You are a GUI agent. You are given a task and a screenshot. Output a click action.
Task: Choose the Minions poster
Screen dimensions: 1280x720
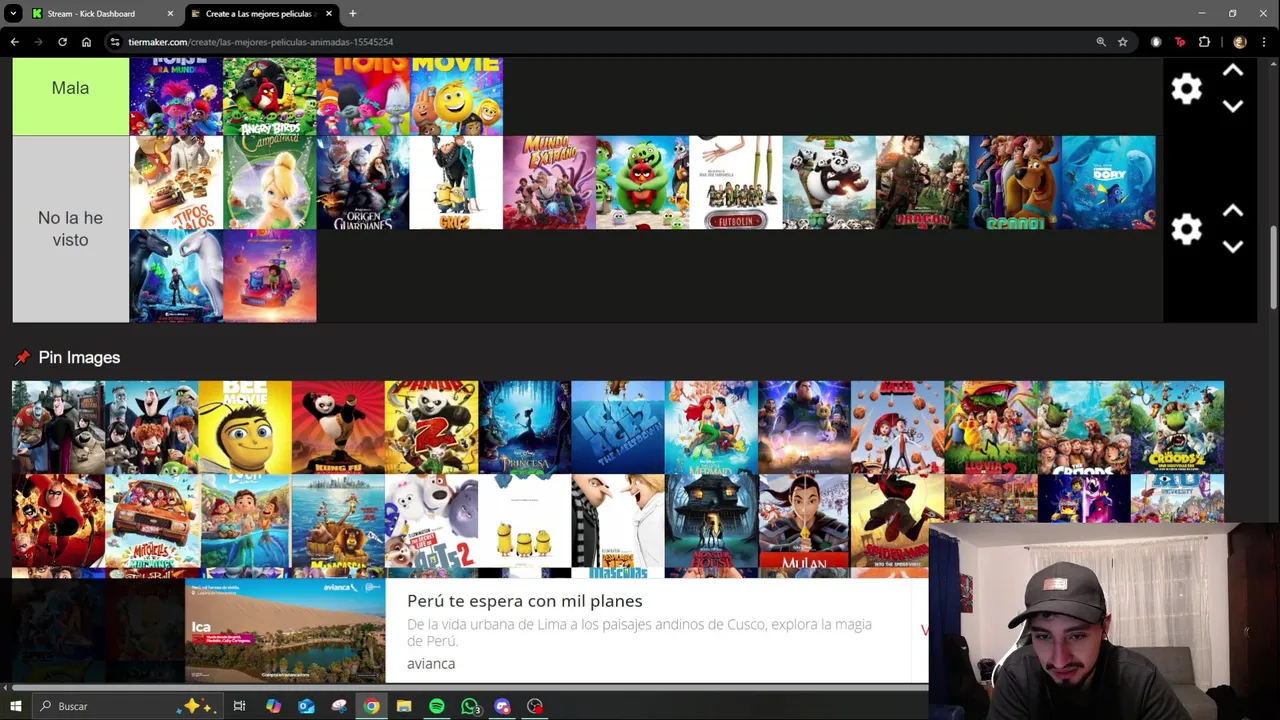pyautogui.click(x=524, y=521)
